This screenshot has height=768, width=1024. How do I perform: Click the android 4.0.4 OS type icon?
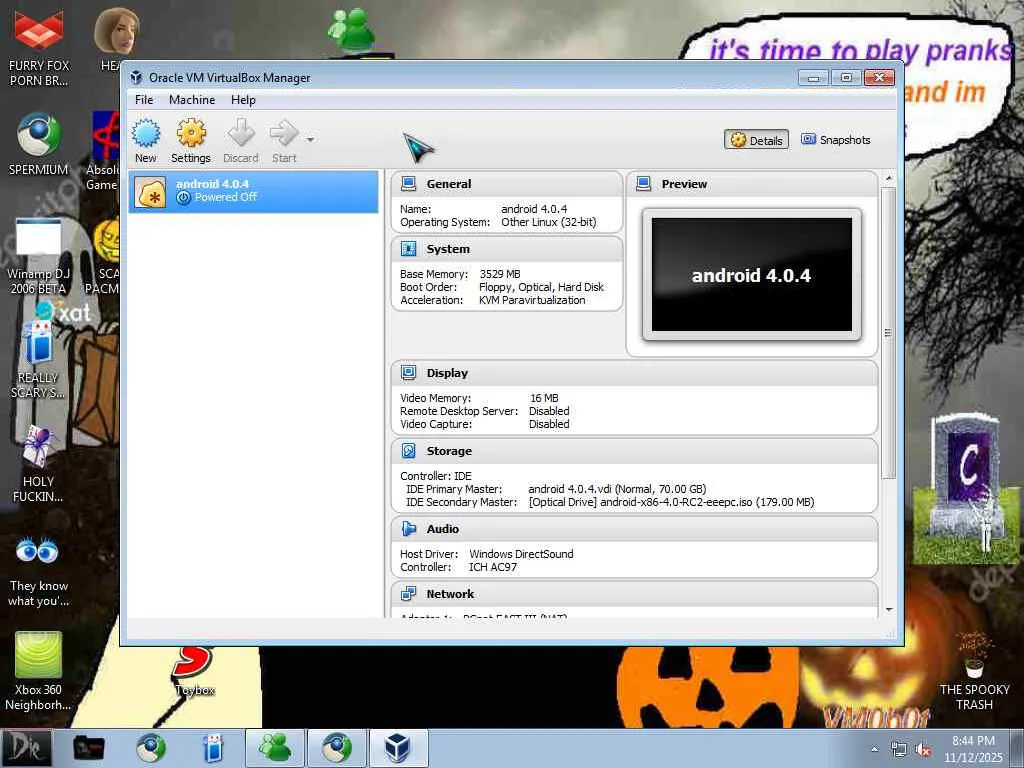(x=150, y=193)
